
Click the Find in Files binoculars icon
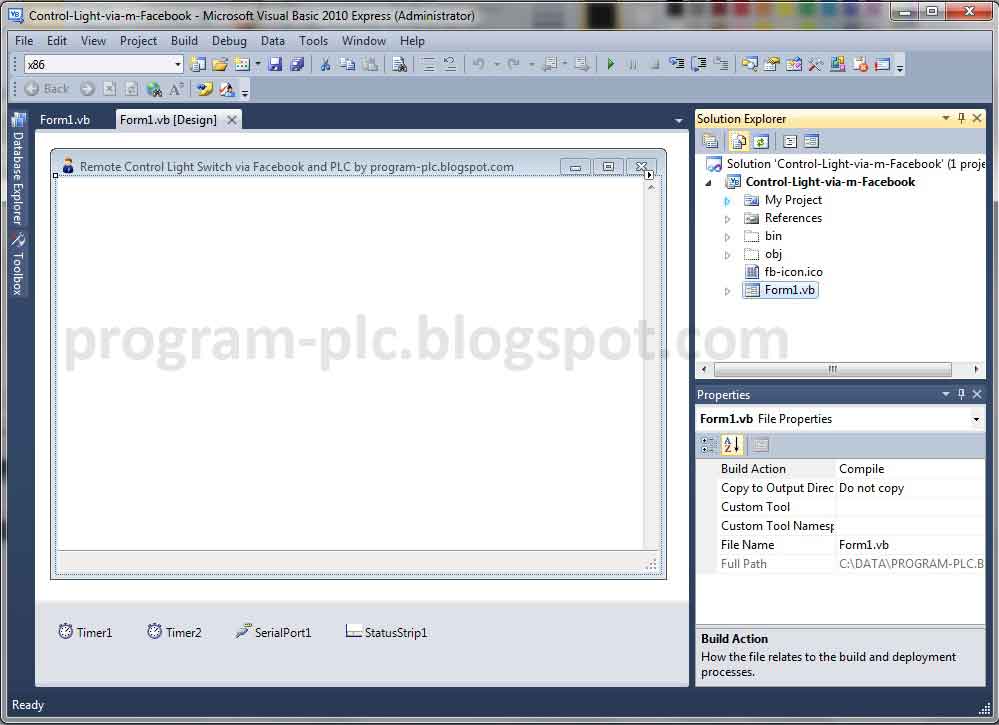coord(399,64)
